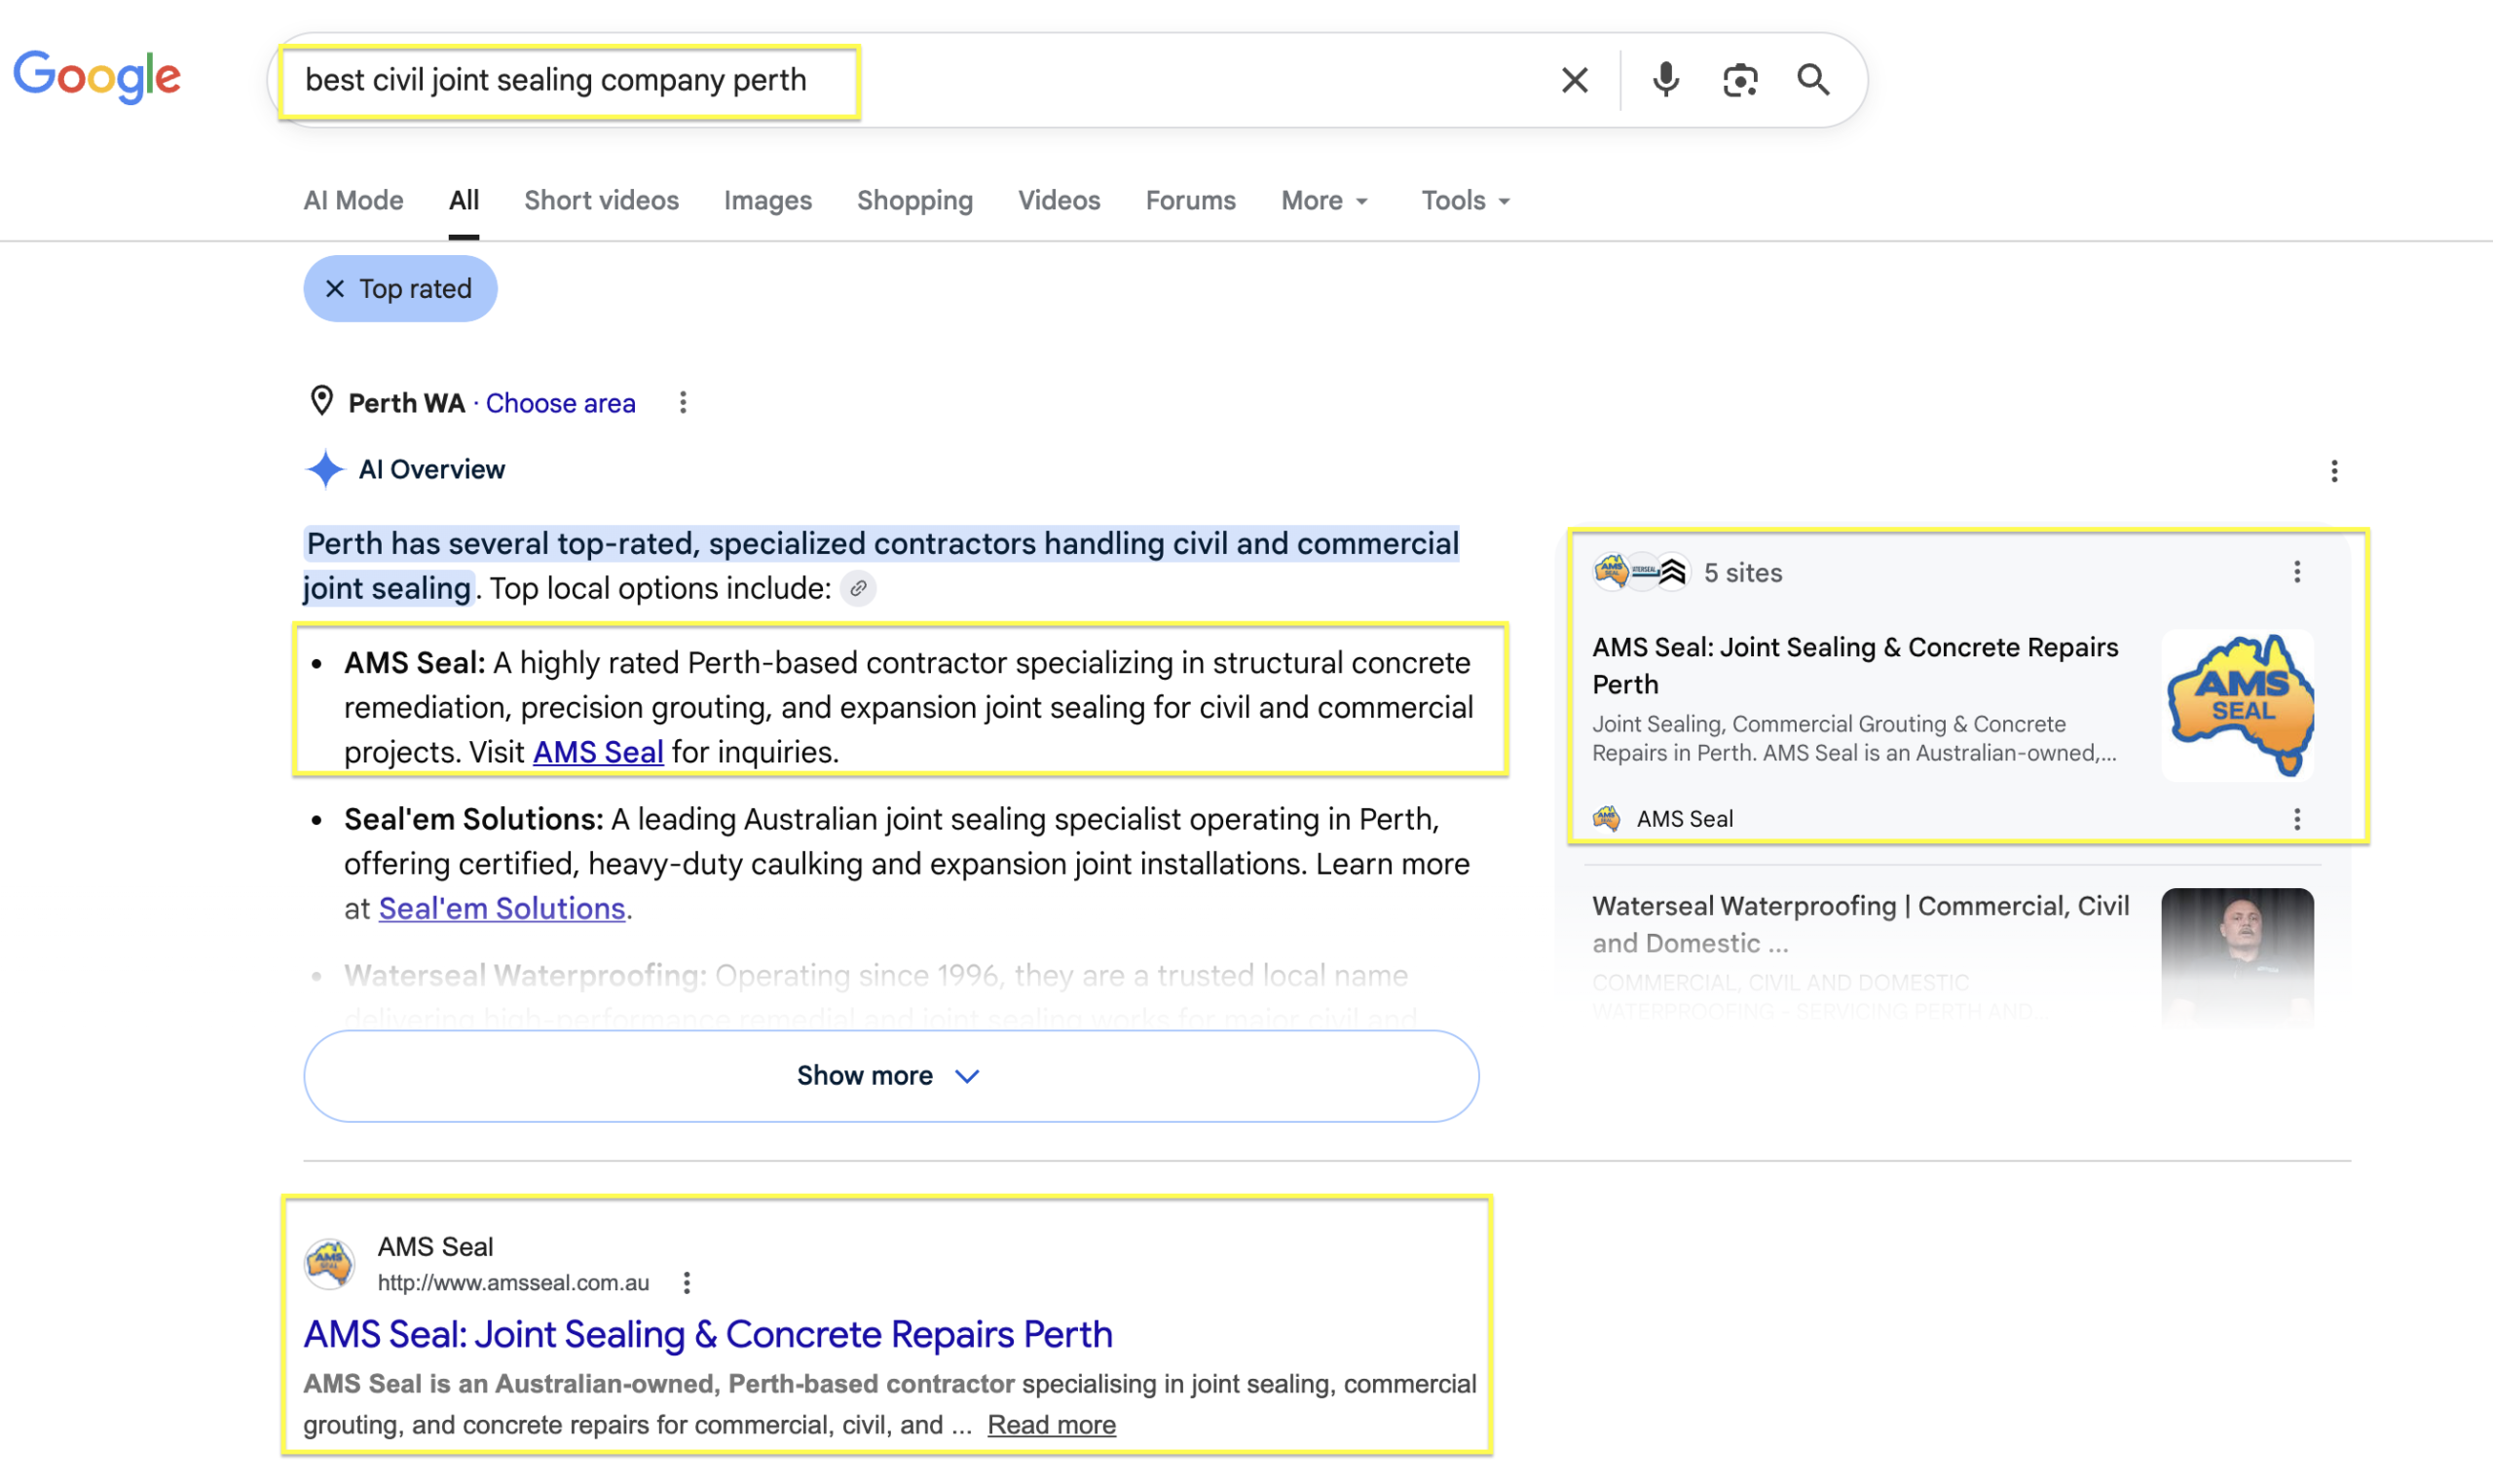The image size is (2493, 1484).
Task: Clear the search box text
Action: coord(1574,80)
